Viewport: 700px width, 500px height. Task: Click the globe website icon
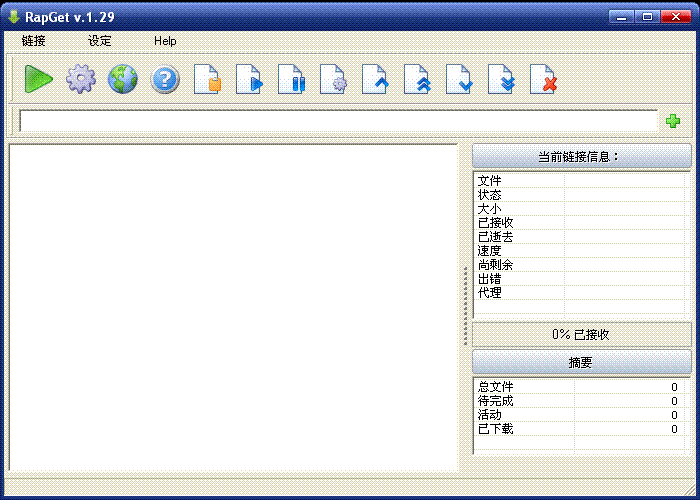tap(123, 79)
